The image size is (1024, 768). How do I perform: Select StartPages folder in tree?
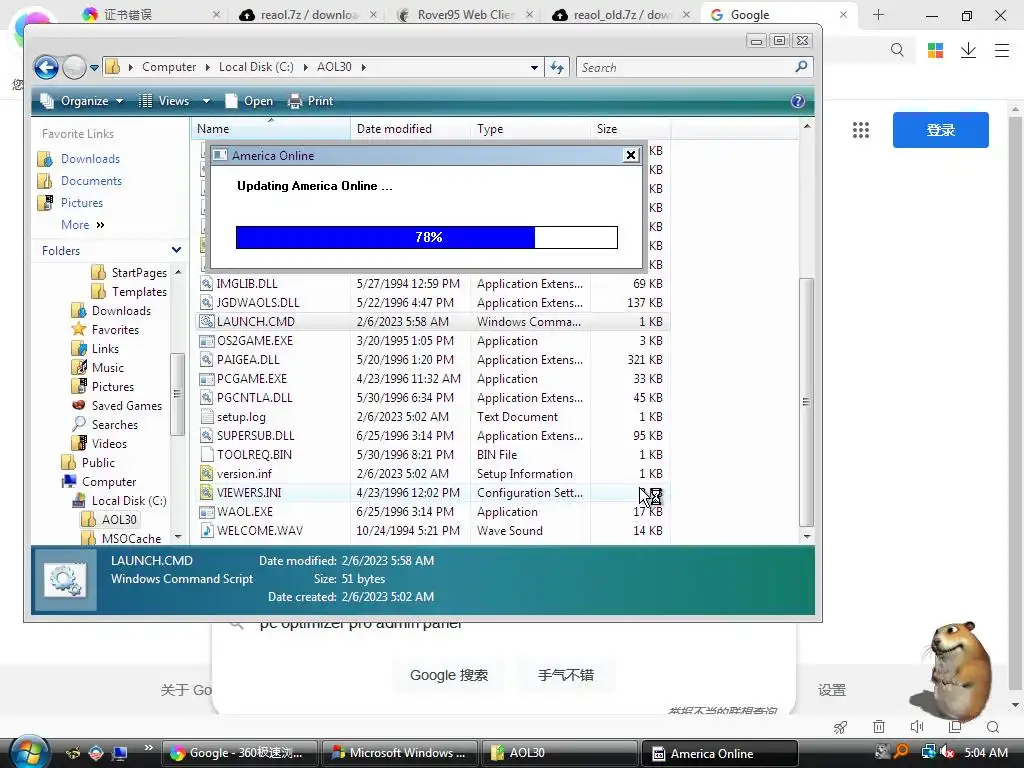pyautogui.click(x=139, y=272)
